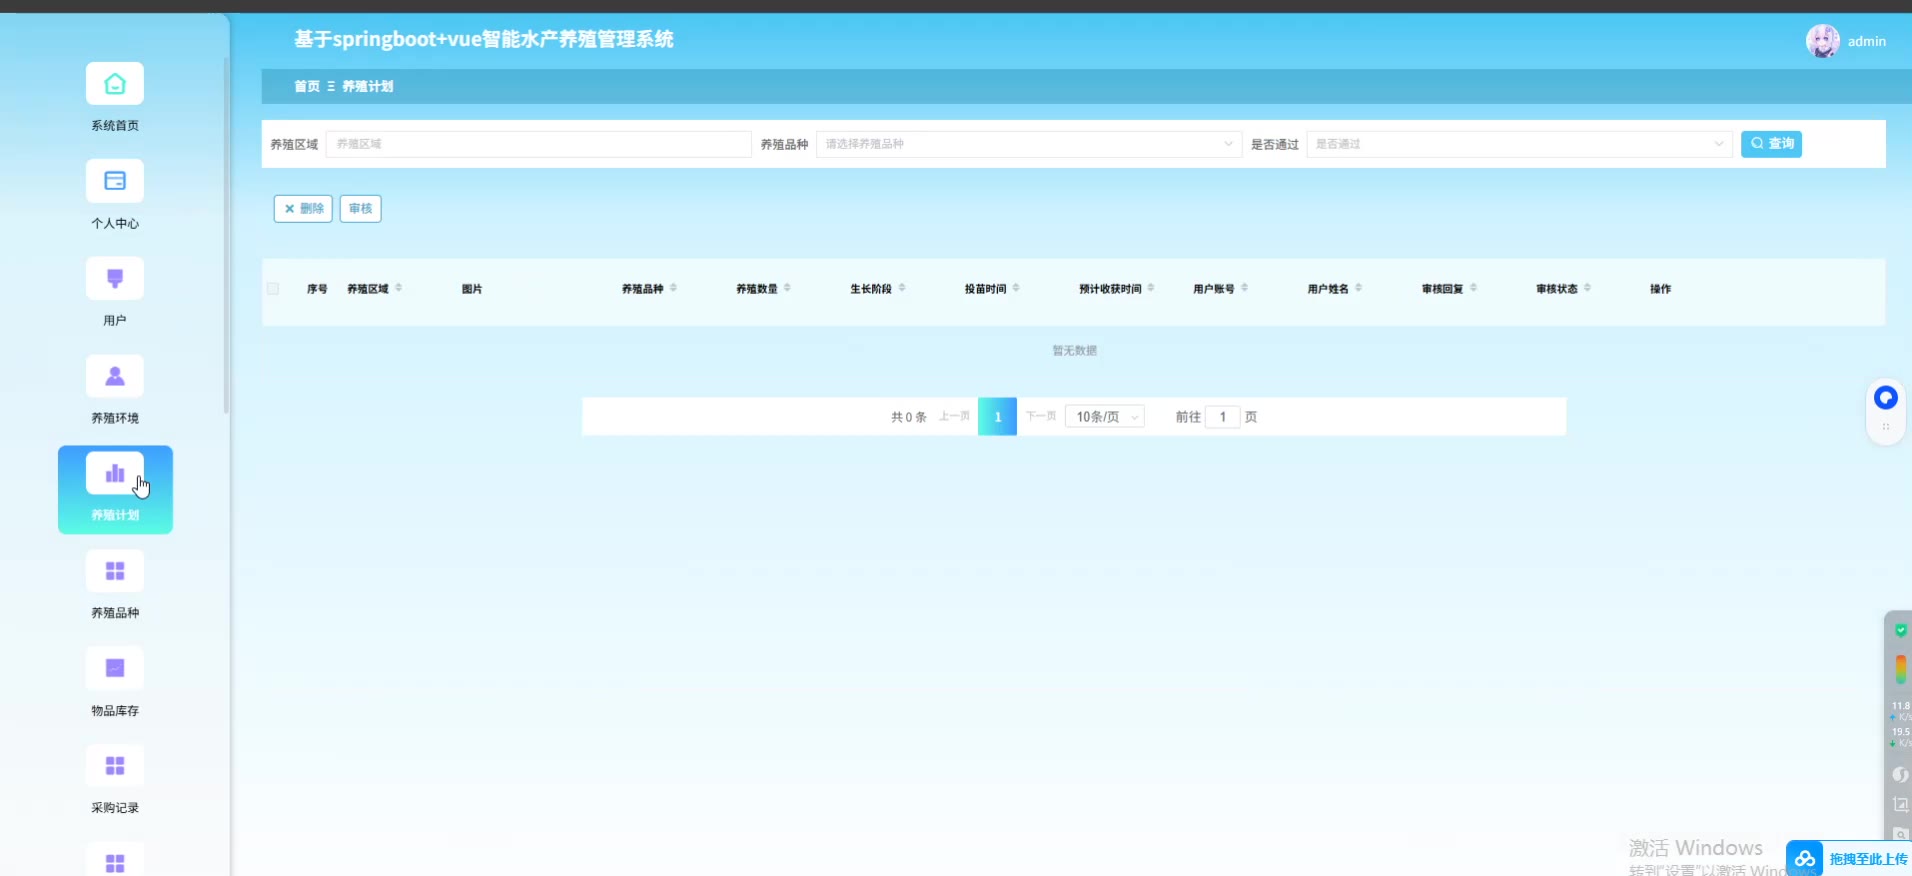
Task: Click the 暂无数据 empty table message
Action: 1074,351
